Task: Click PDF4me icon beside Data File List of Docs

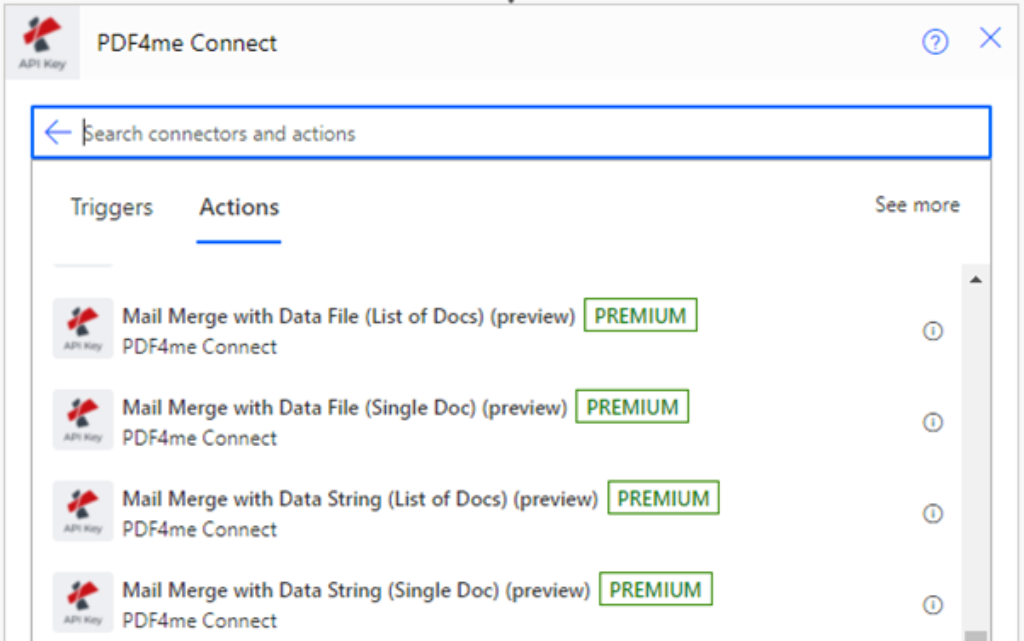Action: (83, 328)
